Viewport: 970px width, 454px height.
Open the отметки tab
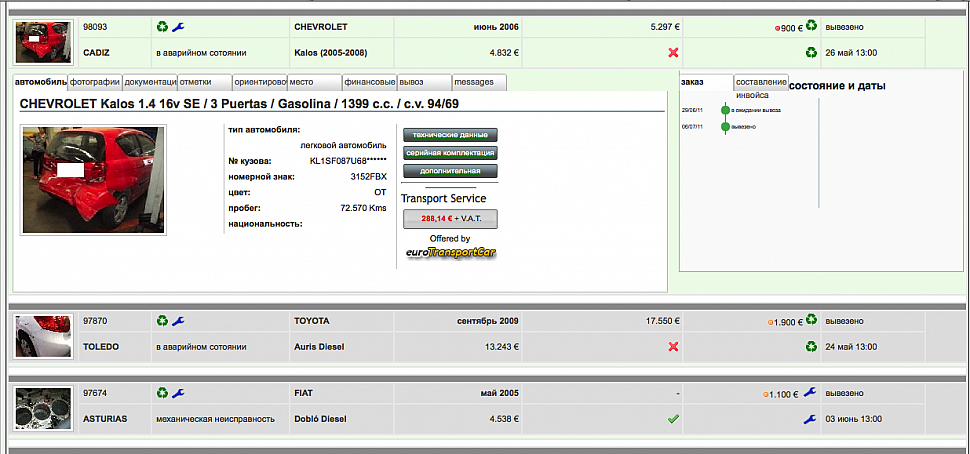pos(205,82)
